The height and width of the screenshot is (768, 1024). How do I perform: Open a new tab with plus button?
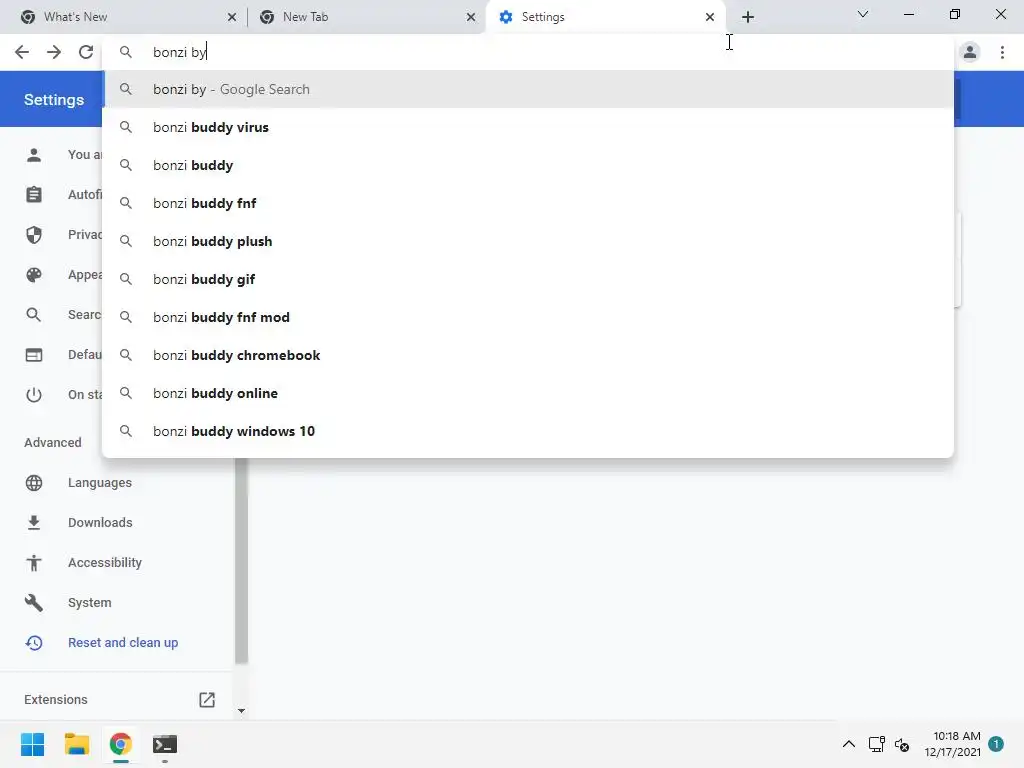pyautogui.click(x=748, y=17)
